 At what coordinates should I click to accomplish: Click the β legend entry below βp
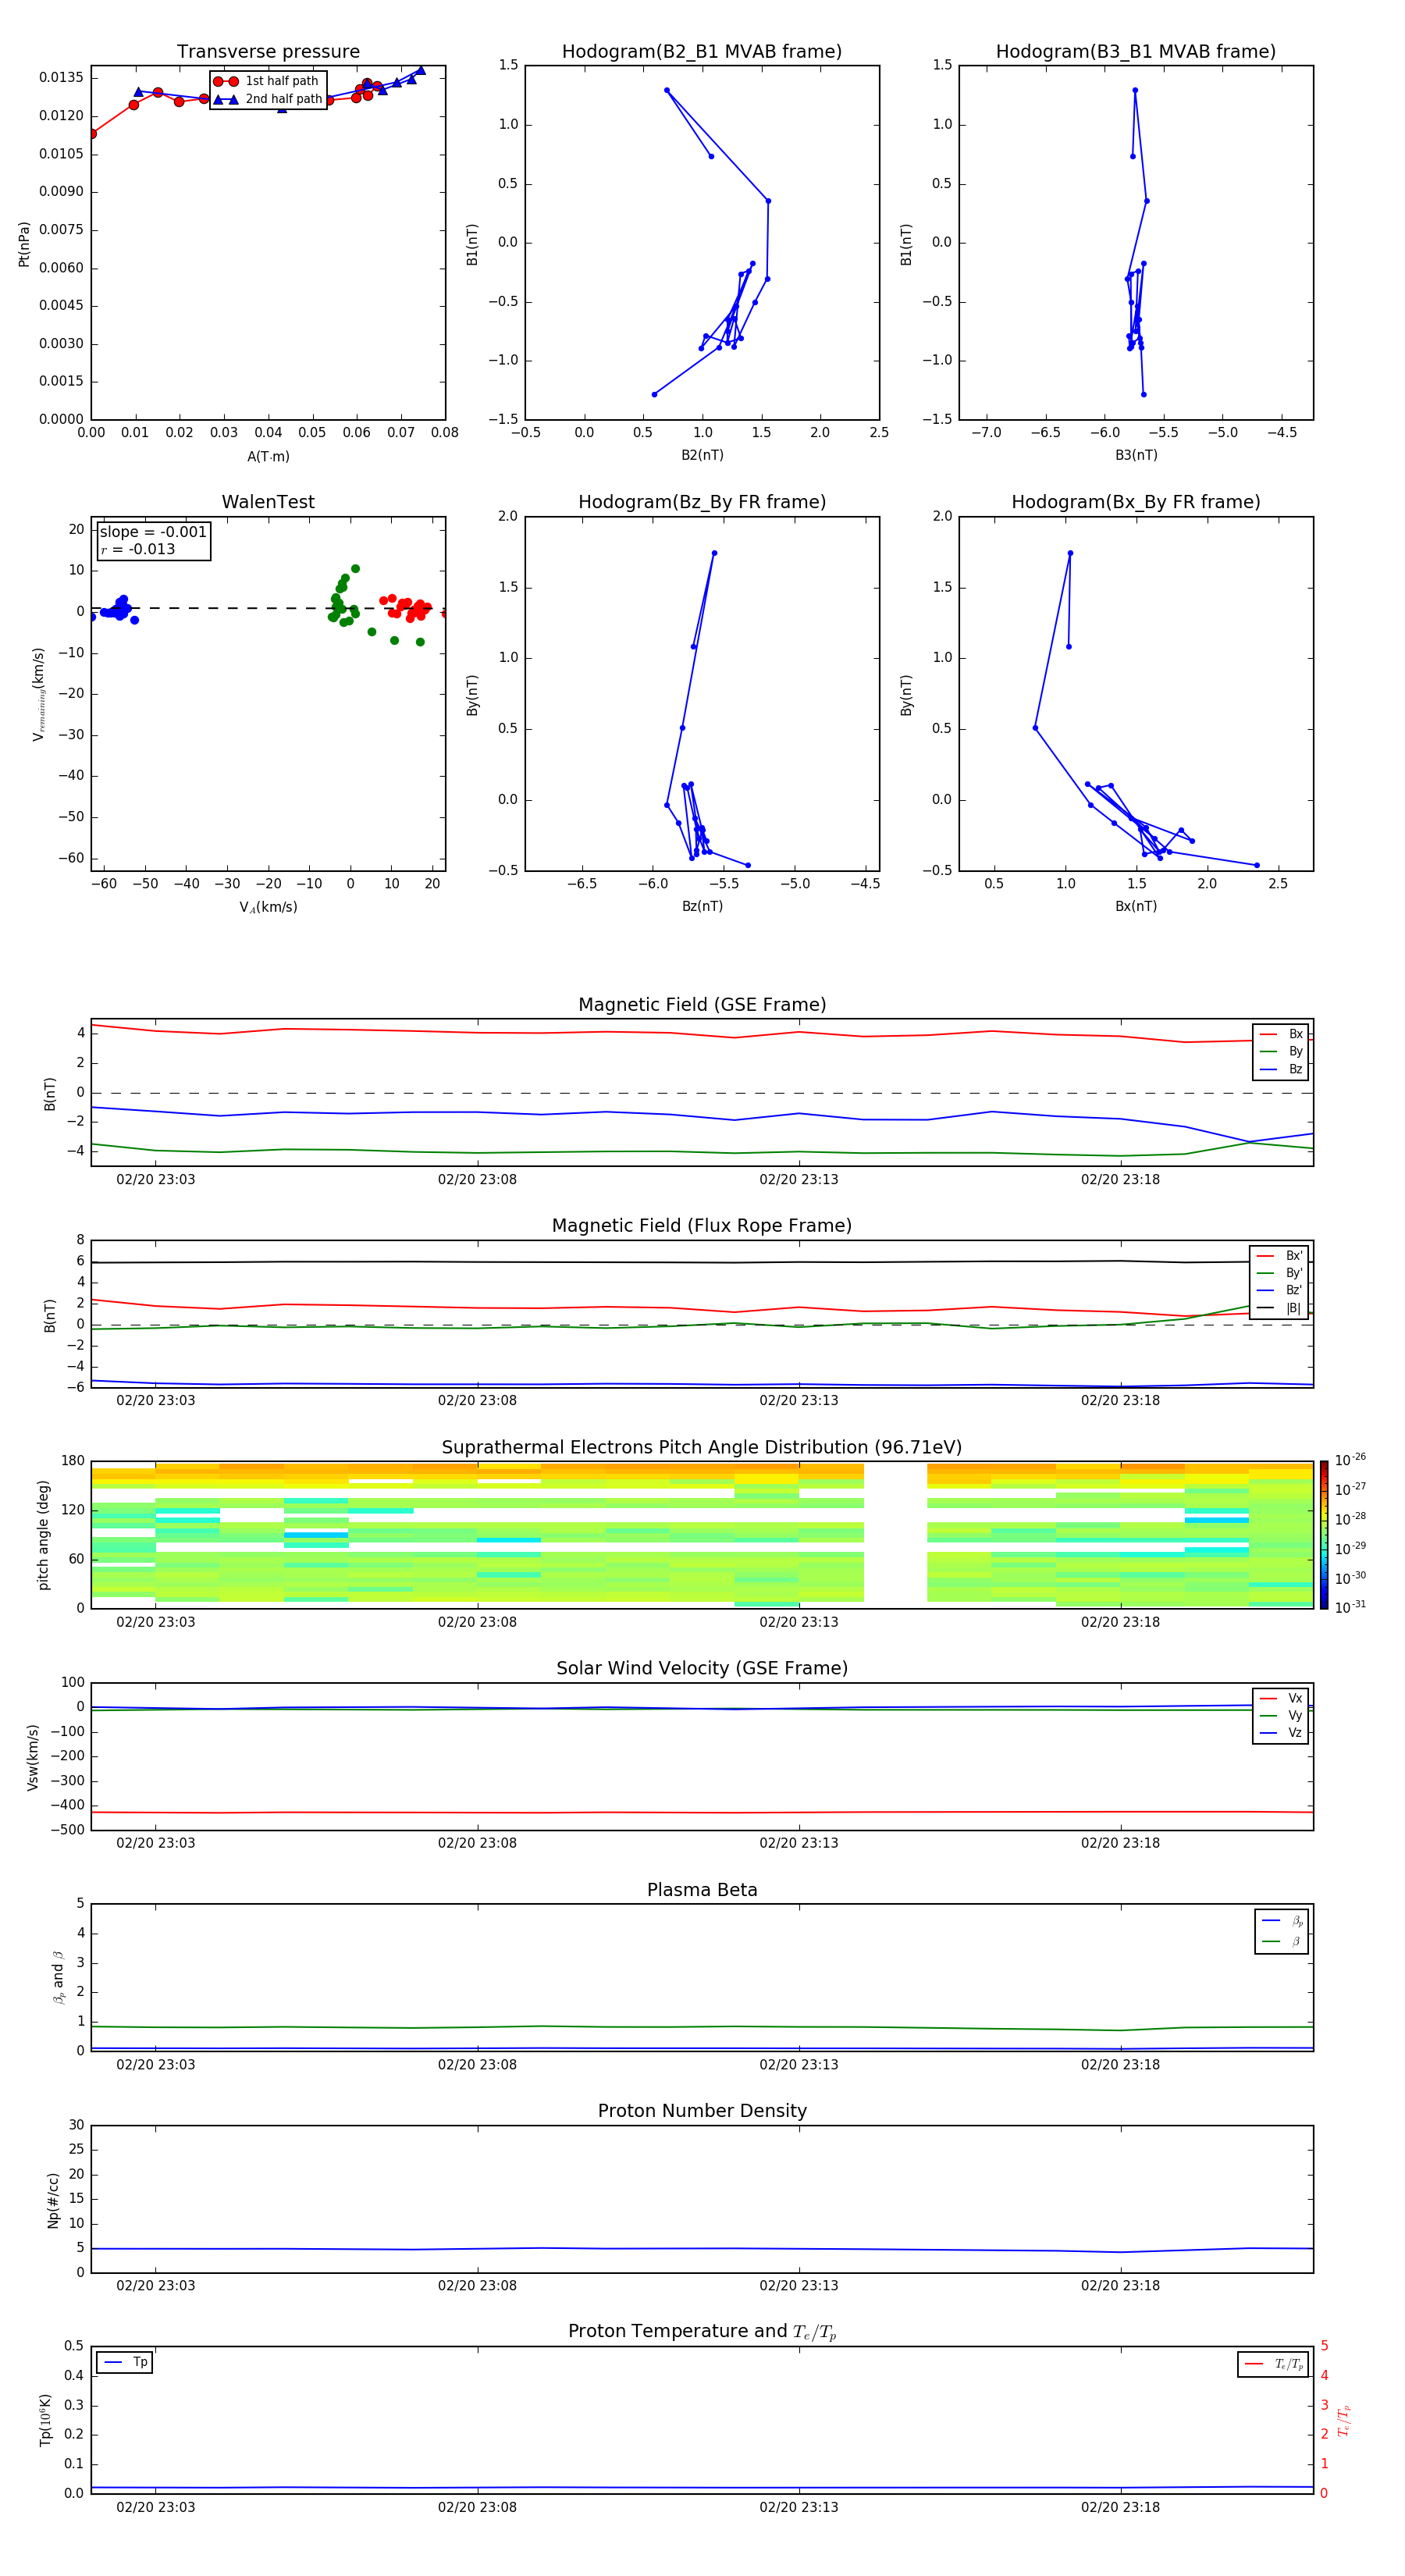(1282, 1941)
